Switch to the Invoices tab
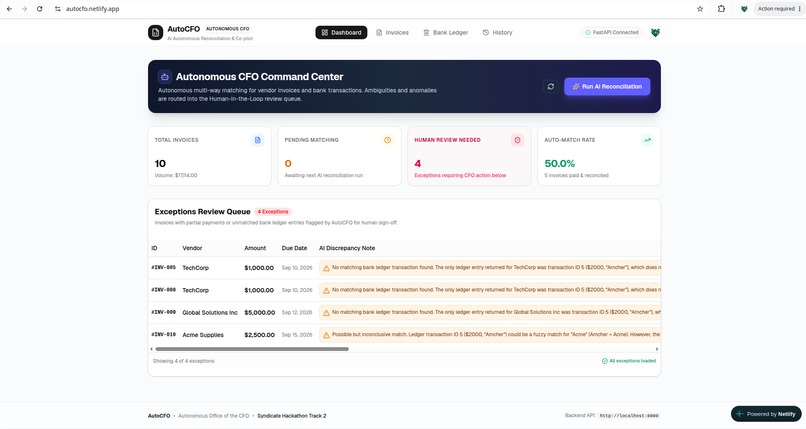This screenshot has width=806, height=429. tap(392, 32)
